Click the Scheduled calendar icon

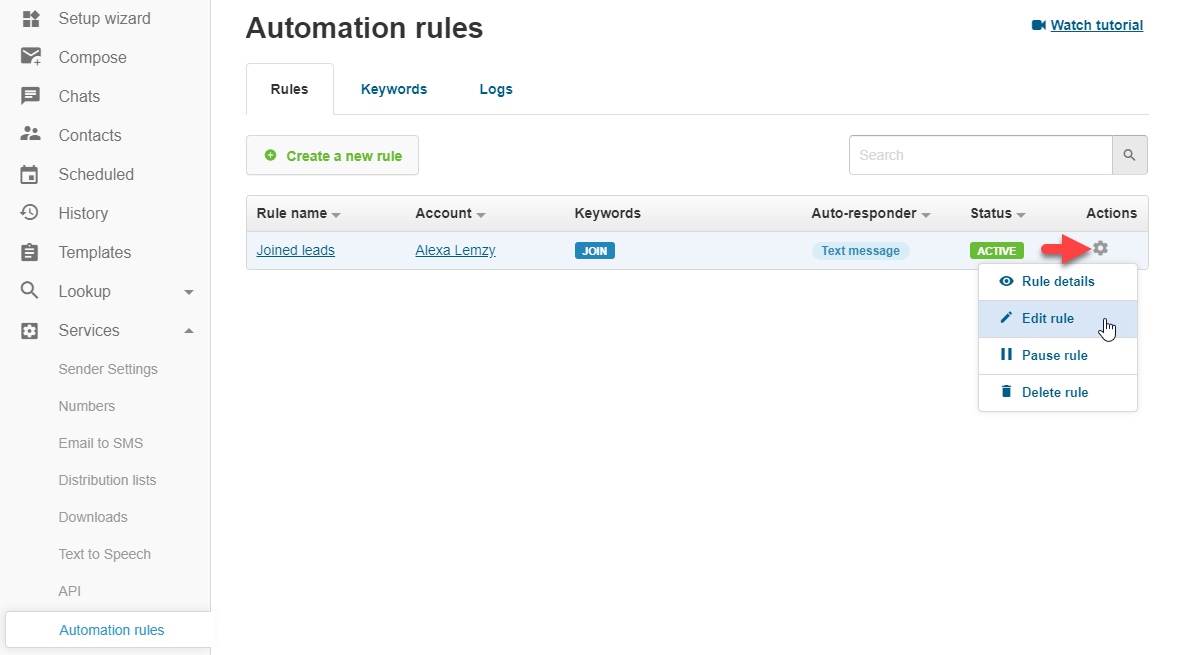29,174
